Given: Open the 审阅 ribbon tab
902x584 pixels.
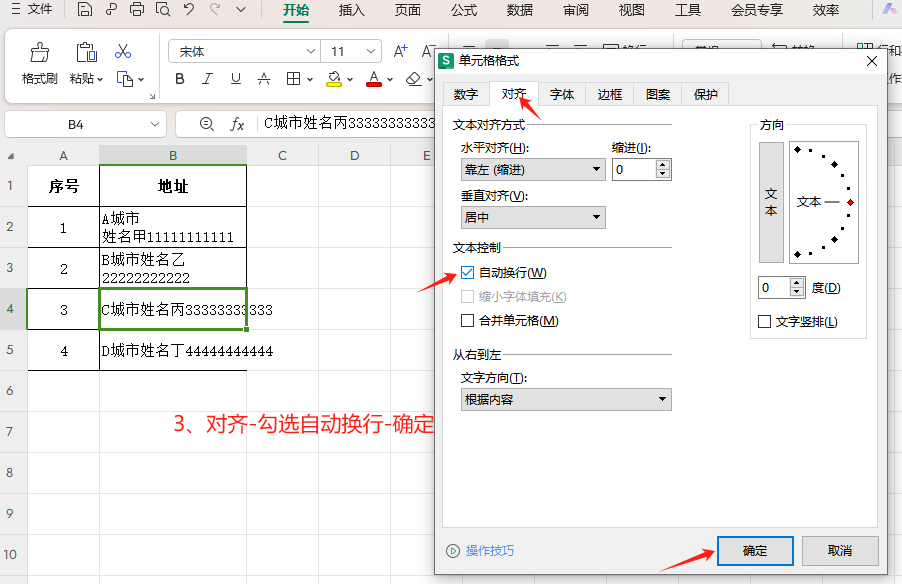Looking at the screenshot, I should [x=576, y=10].
